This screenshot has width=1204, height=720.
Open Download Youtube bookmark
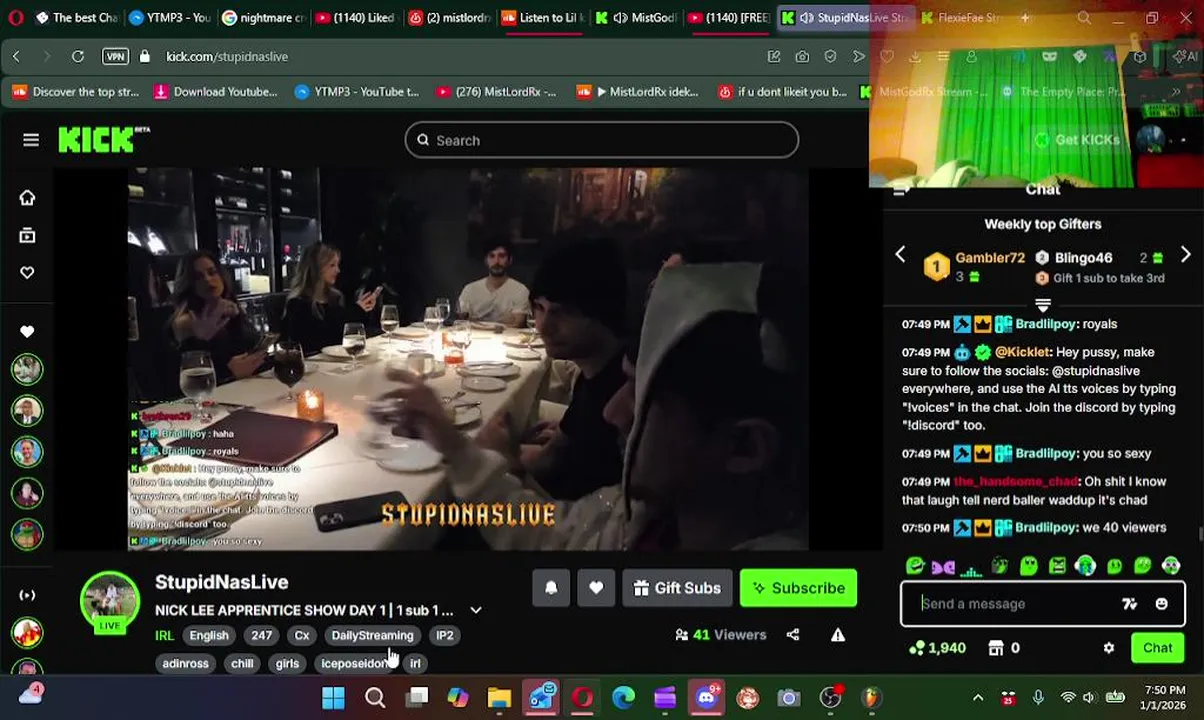tap(215, 92)
